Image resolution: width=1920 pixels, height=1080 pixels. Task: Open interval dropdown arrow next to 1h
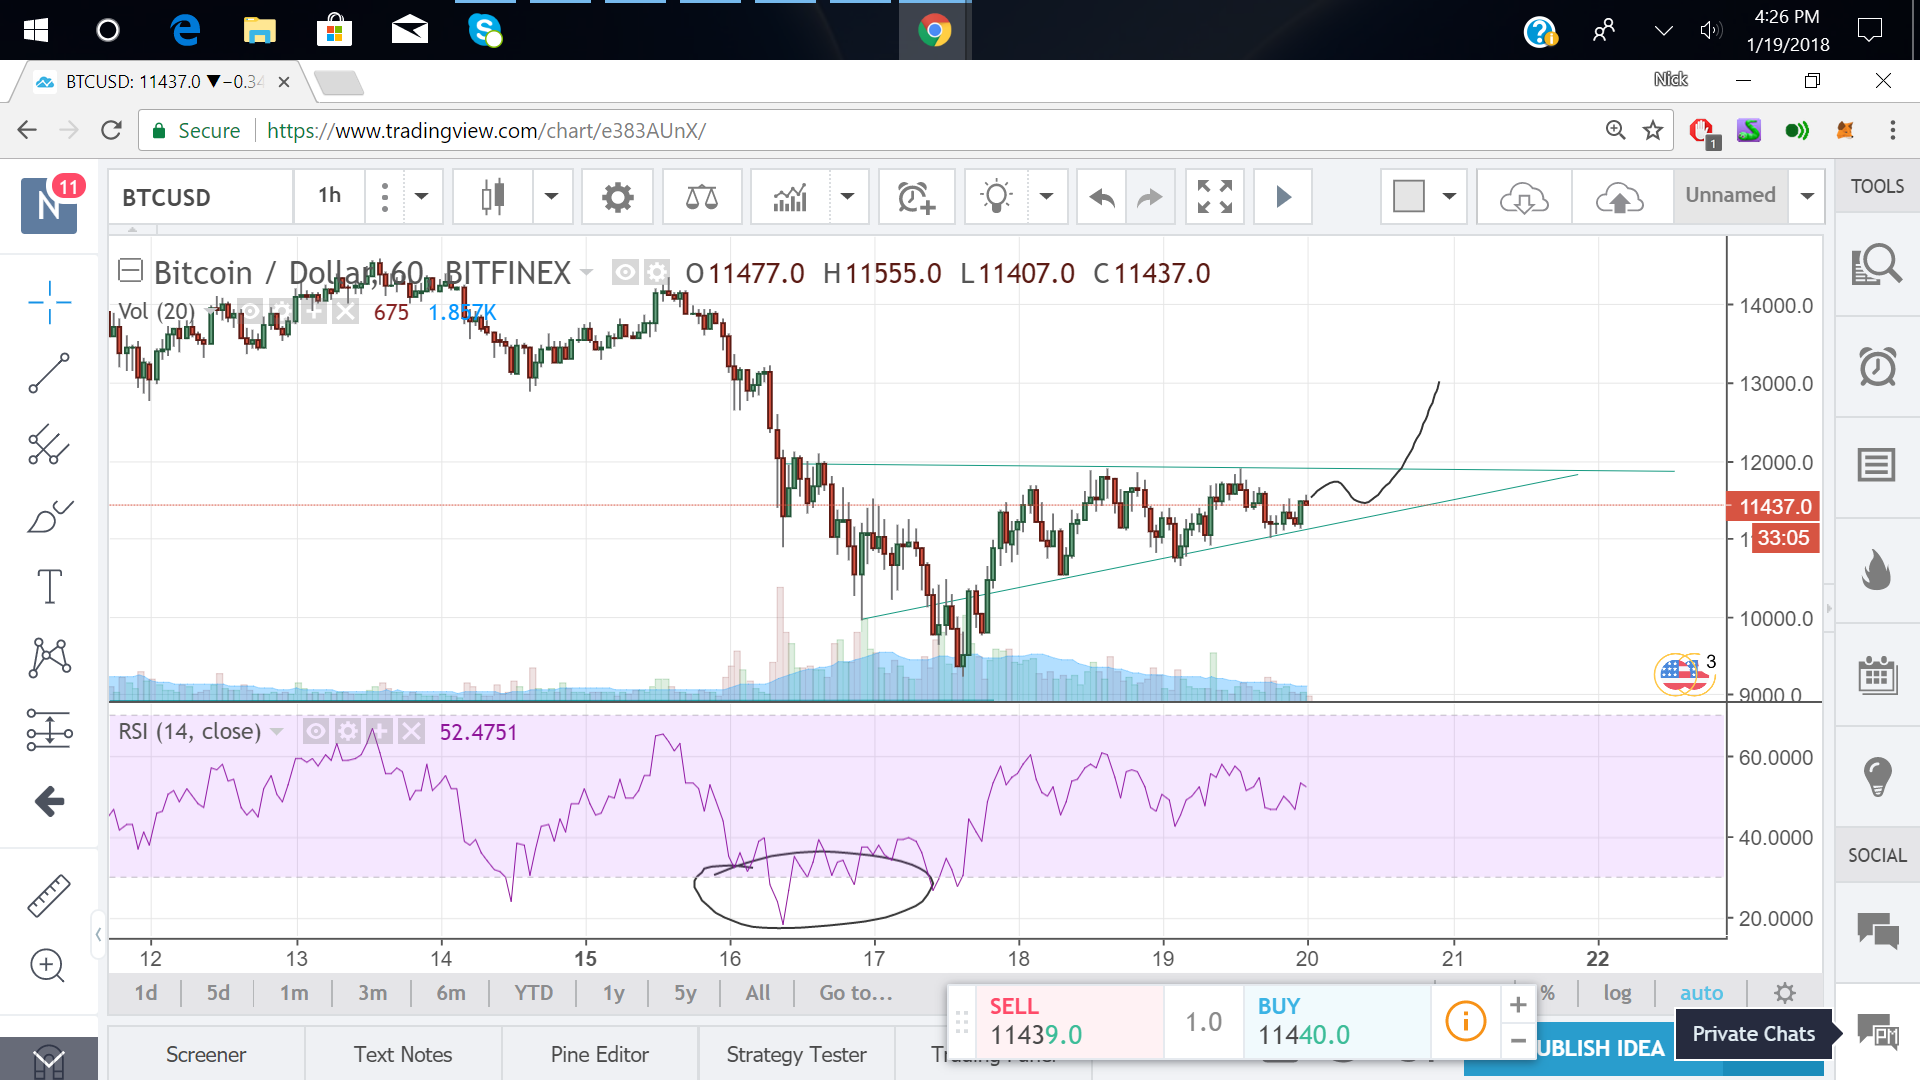[422, 197]
